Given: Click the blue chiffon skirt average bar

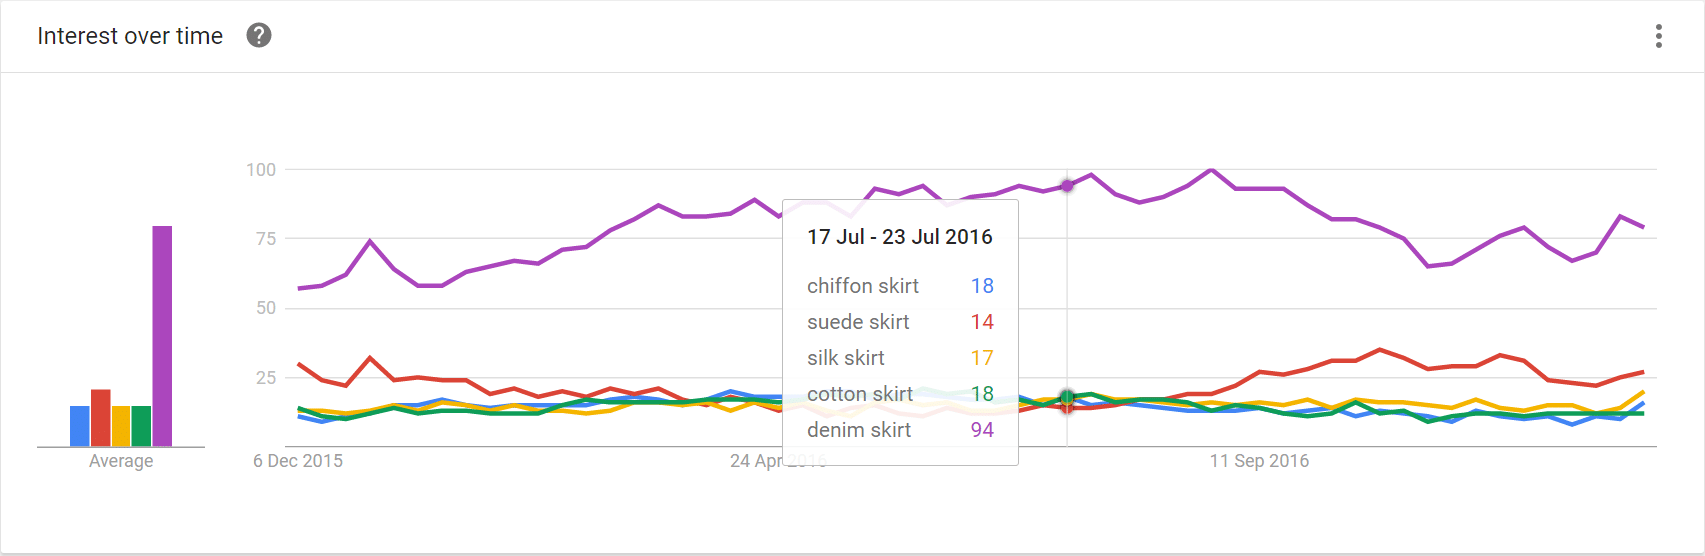Looking at the screenshot, I should (x=80, y=426).
